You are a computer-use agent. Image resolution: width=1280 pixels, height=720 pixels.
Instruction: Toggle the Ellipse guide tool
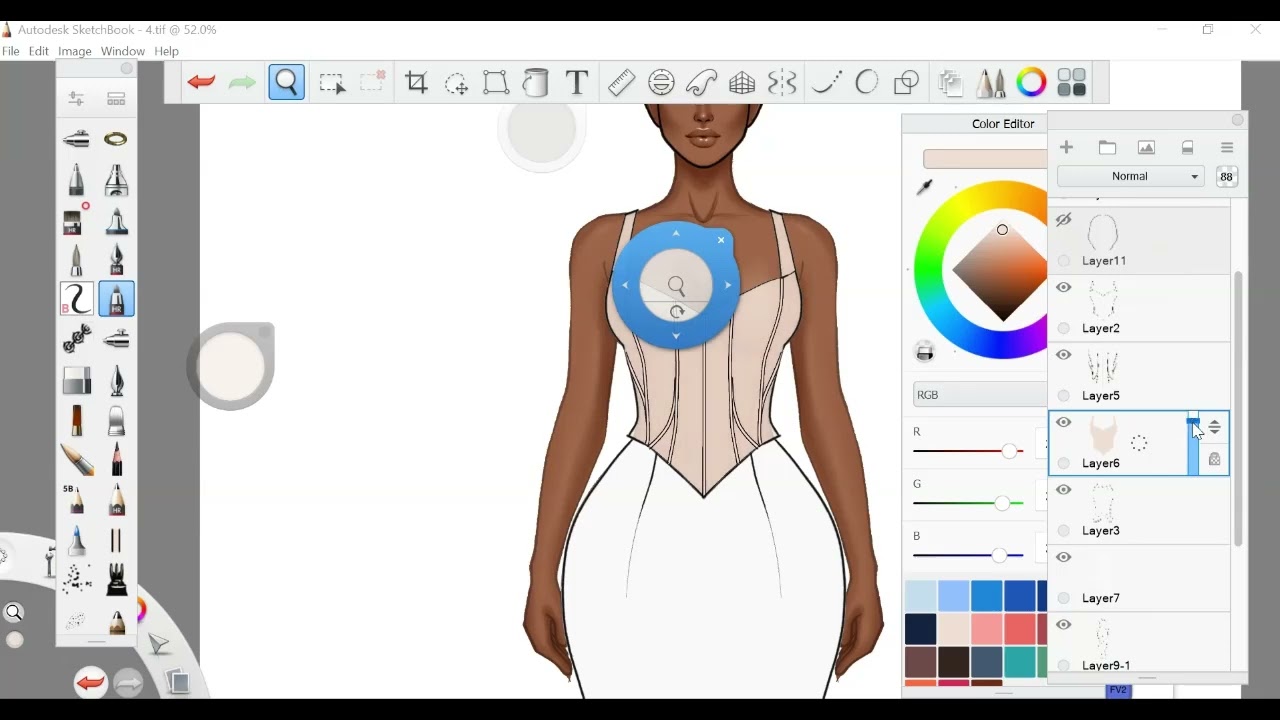click(x=662, y=83)
